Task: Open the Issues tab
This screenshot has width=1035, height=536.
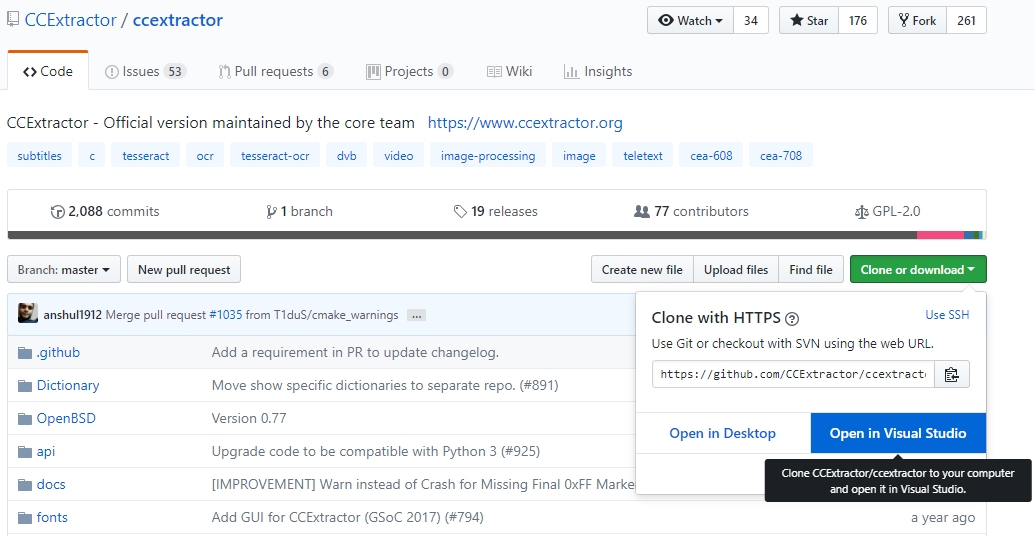Action: click(145, 71)
